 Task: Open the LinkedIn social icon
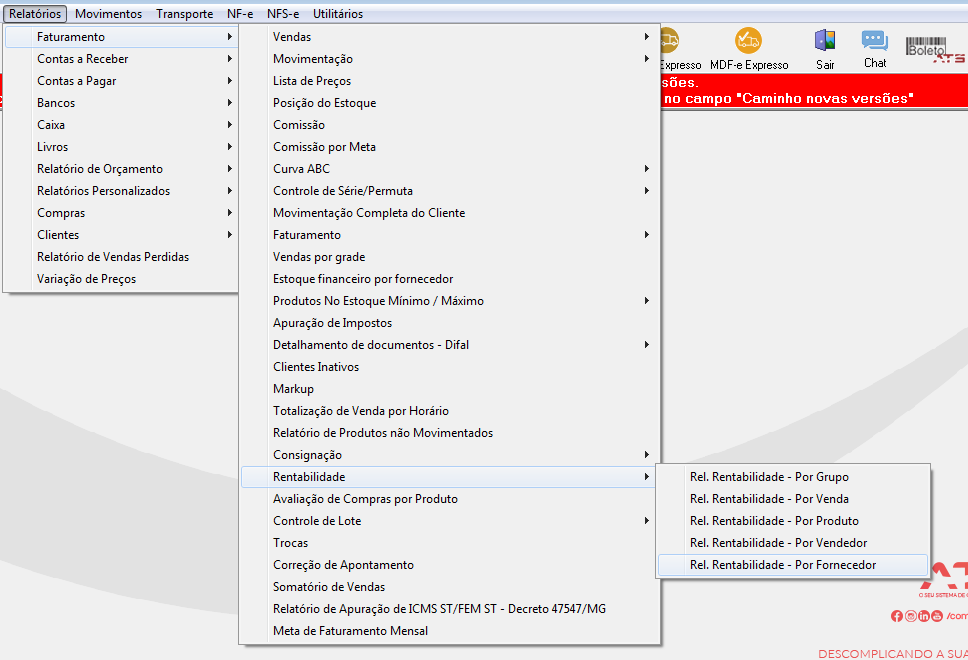(x=924, y=616)
